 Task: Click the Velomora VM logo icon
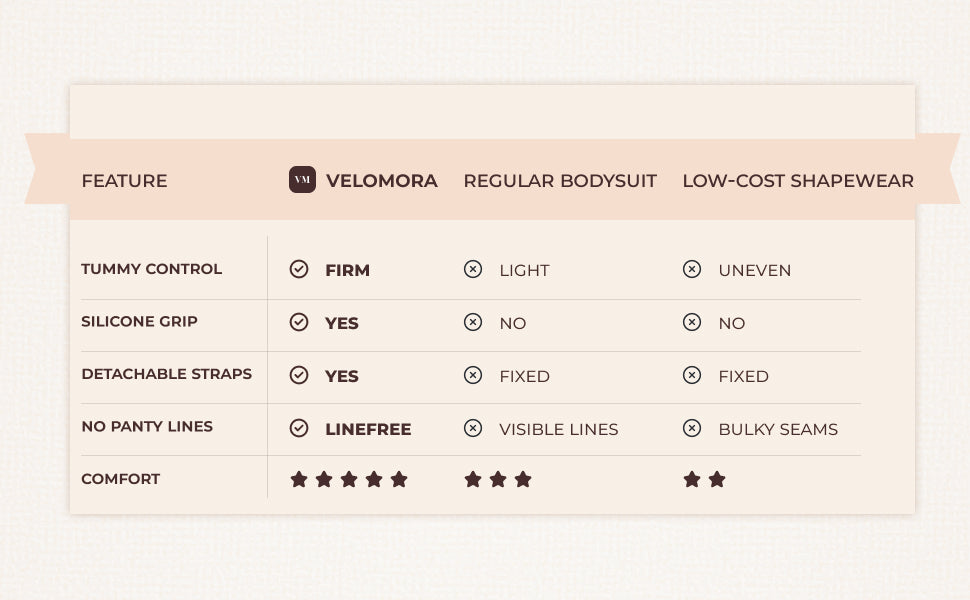pos(302,180)
